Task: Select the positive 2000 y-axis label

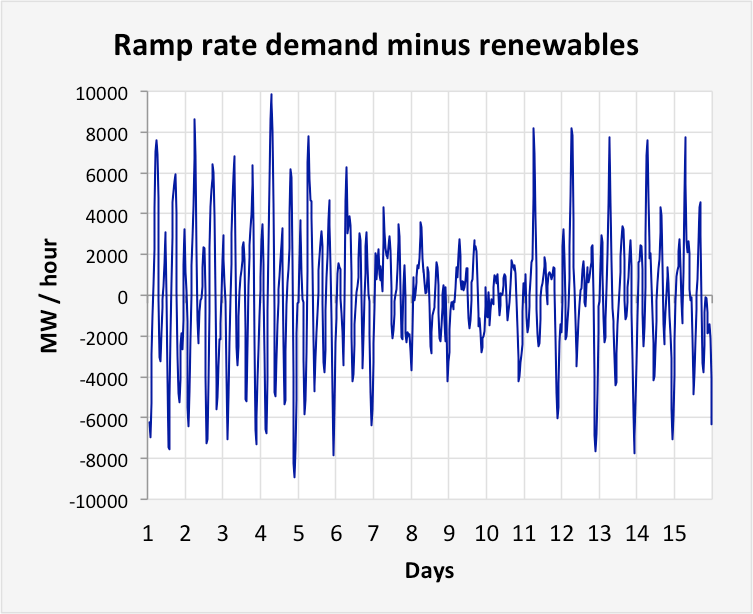Action: point(108,256)
